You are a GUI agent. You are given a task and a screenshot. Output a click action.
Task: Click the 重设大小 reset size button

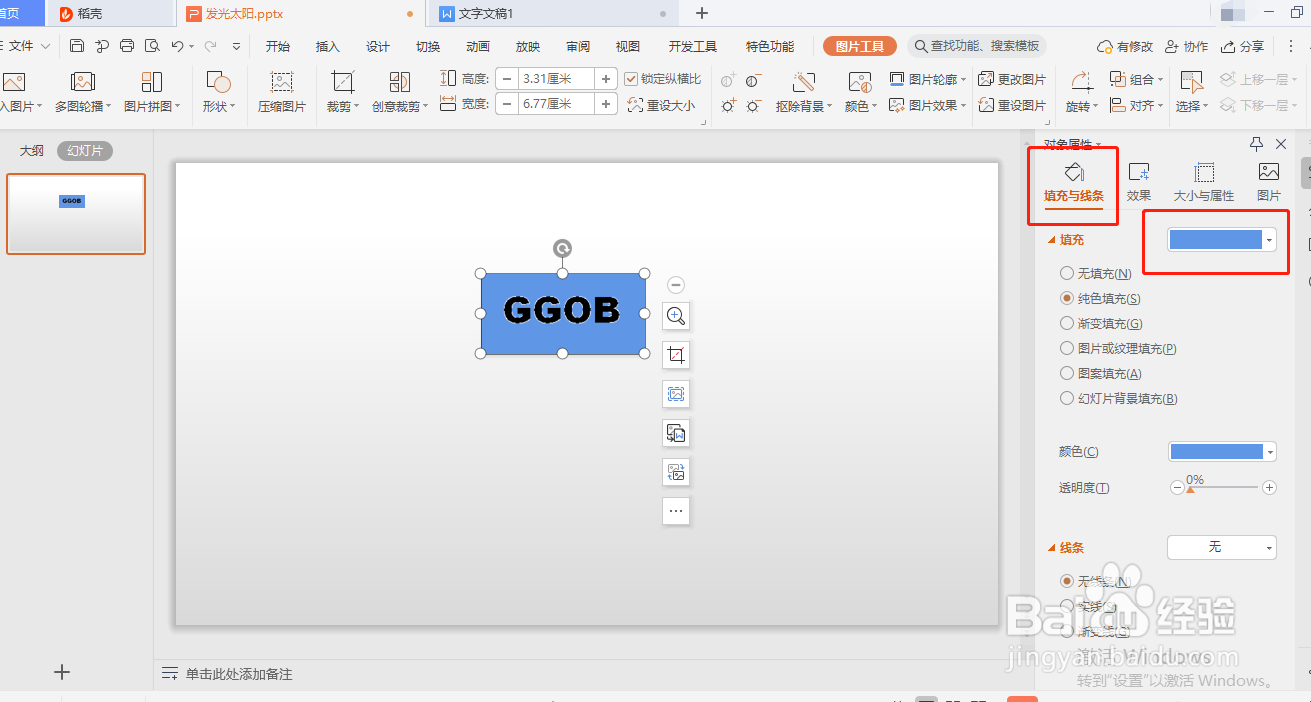661,105
